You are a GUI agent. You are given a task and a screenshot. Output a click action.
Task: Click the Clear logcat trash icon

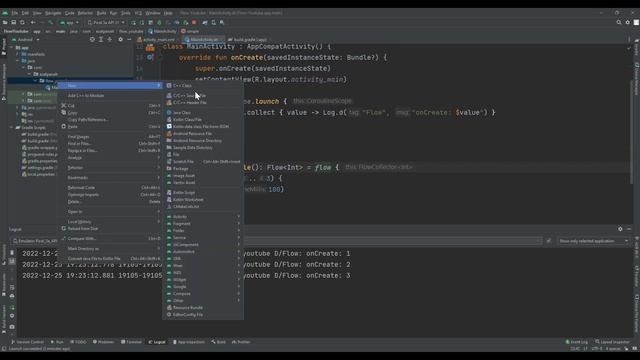click(12, 253)
